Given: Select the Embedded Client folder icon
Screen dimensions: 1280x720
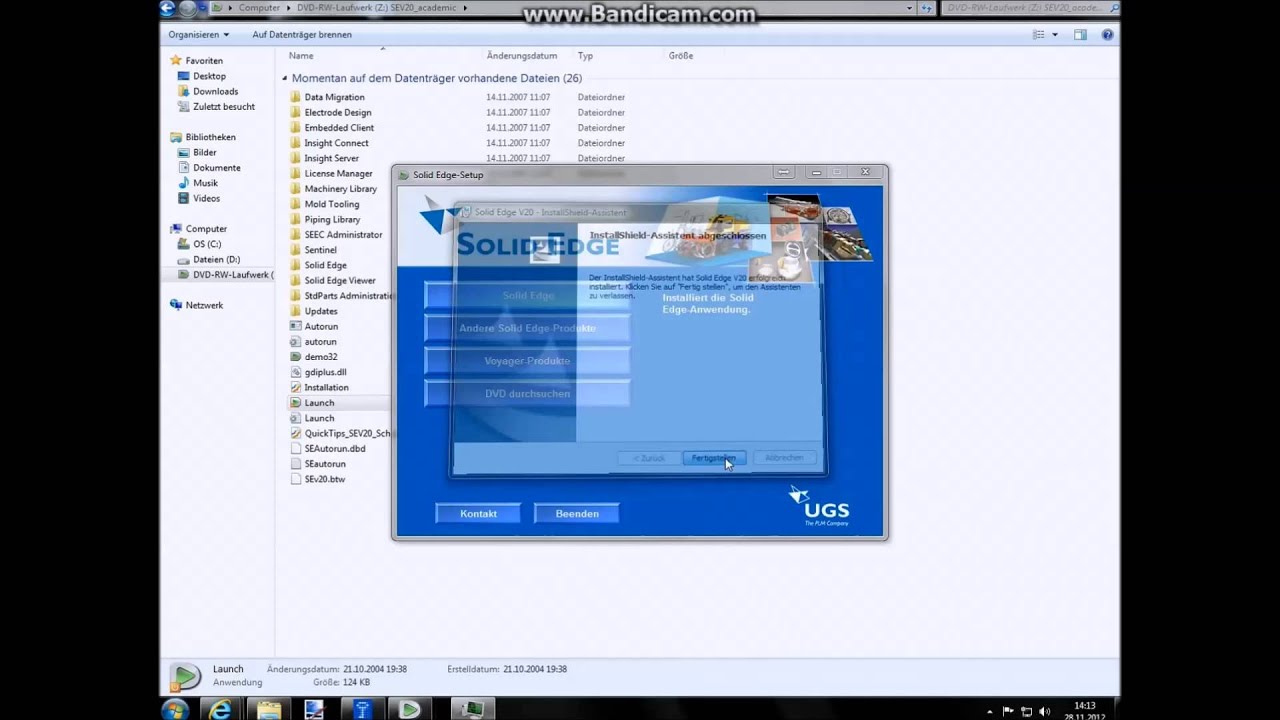Looking at the screenshot, I should click(295, 128).
